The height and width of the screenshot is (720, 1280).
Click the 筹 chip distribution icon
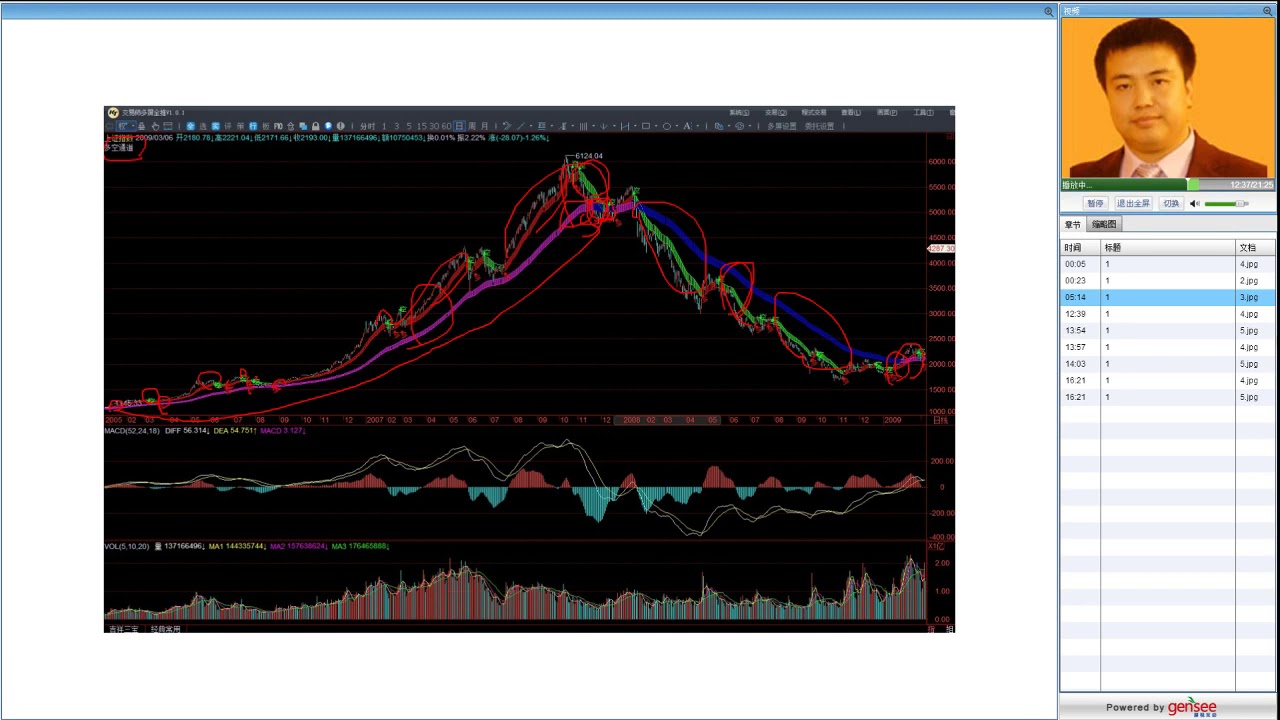click(241, 126)
